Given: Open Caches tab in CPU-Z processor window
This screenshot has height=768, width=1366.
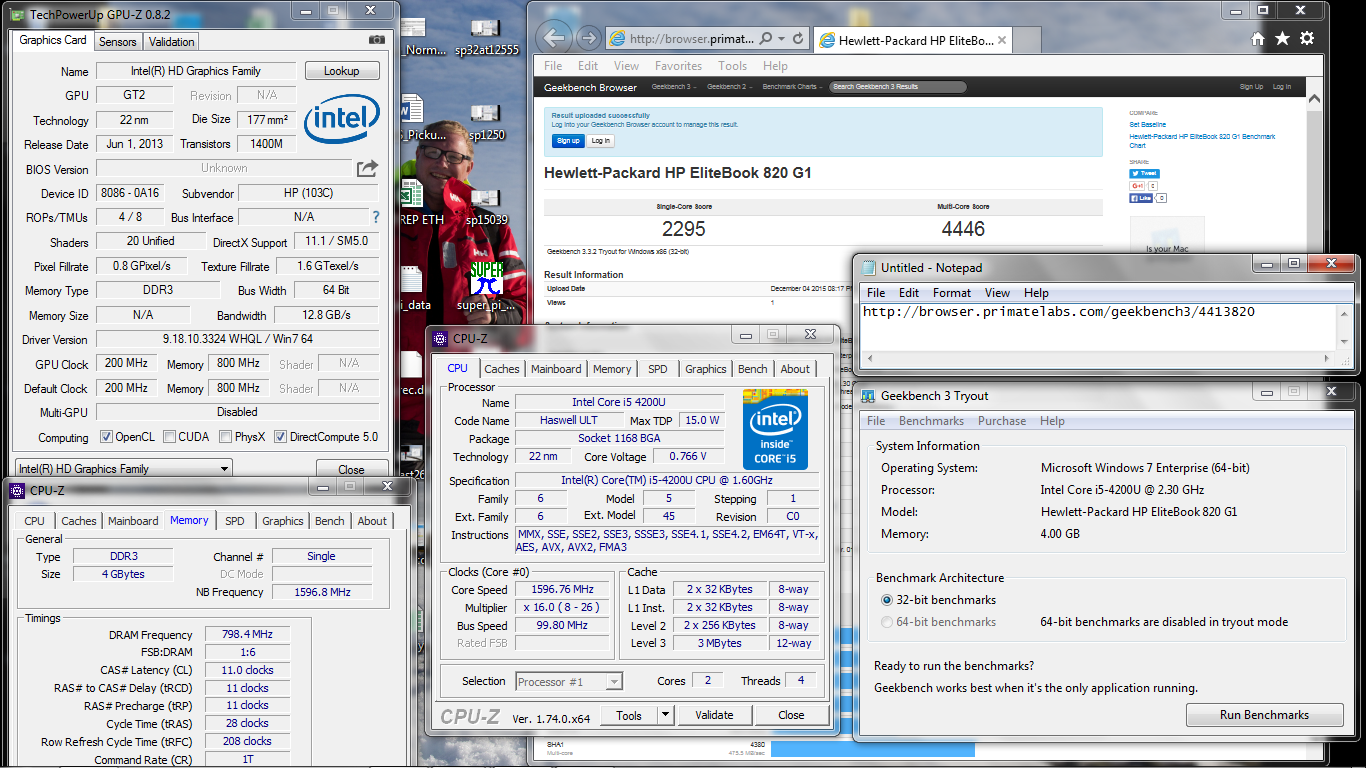Looking at the screenshot, I should pyautogui.click(x=502, y=369).
